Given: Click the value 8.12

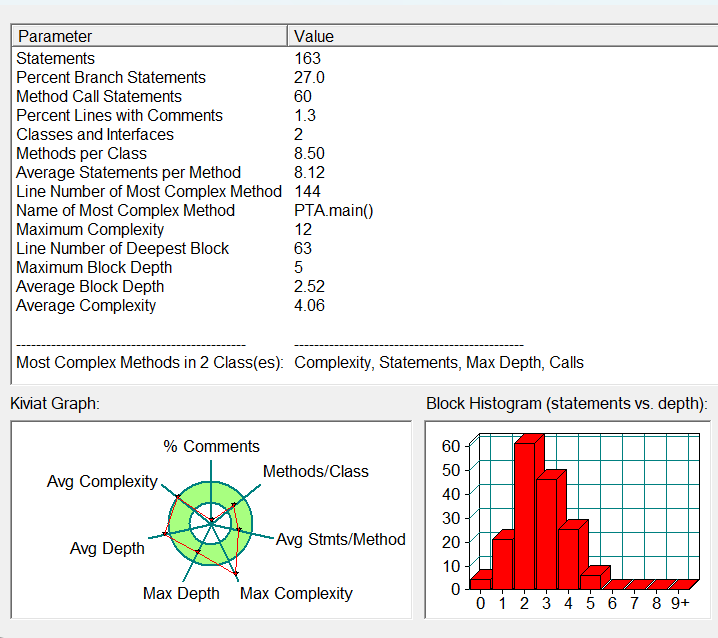Looking at the screenshot, I should tap(309, 173).
